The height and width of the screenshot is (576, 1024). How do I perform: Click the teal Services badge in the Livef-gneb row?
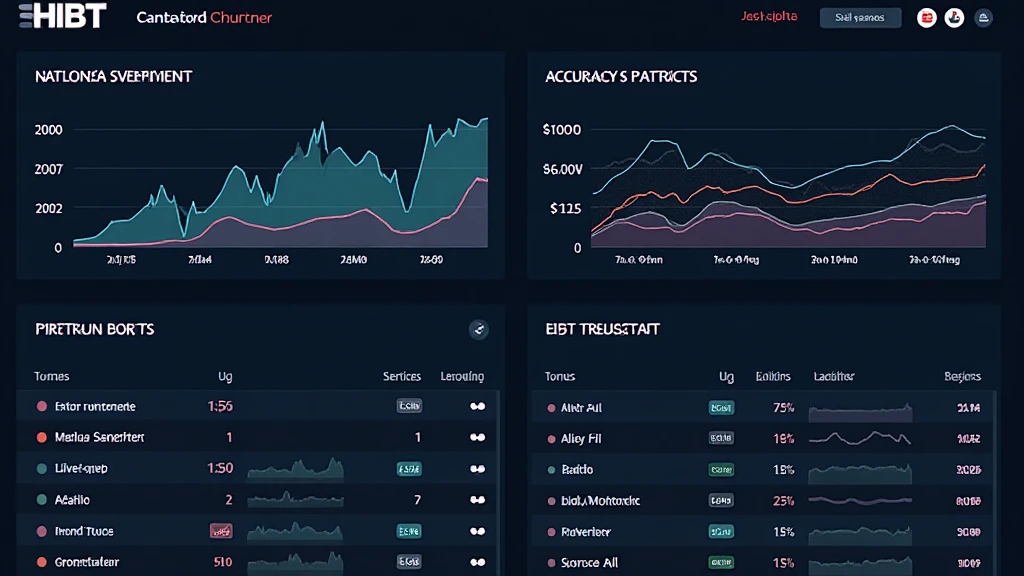[x=408, y=469]
